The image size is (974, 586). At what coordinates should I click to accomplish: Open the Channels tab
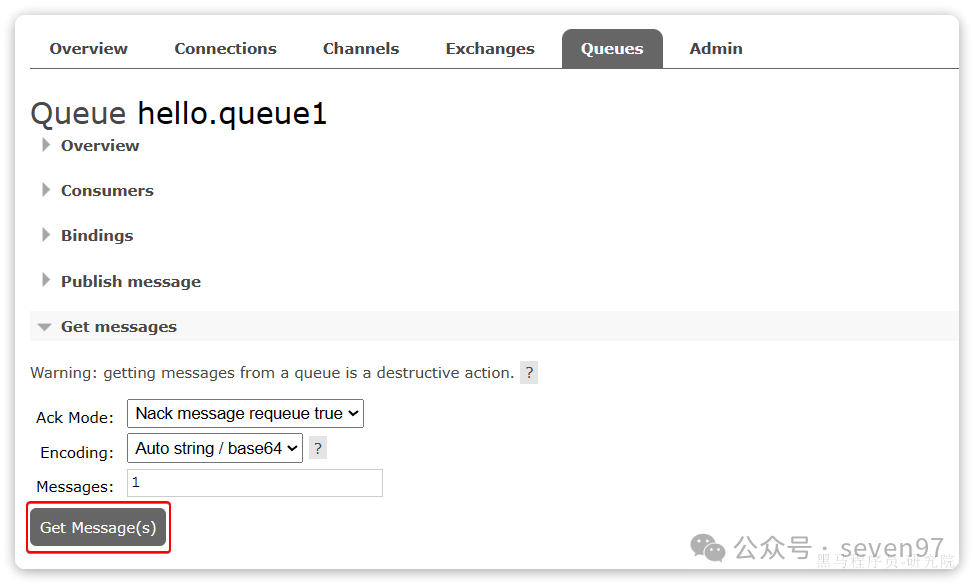tap(361, 48)
